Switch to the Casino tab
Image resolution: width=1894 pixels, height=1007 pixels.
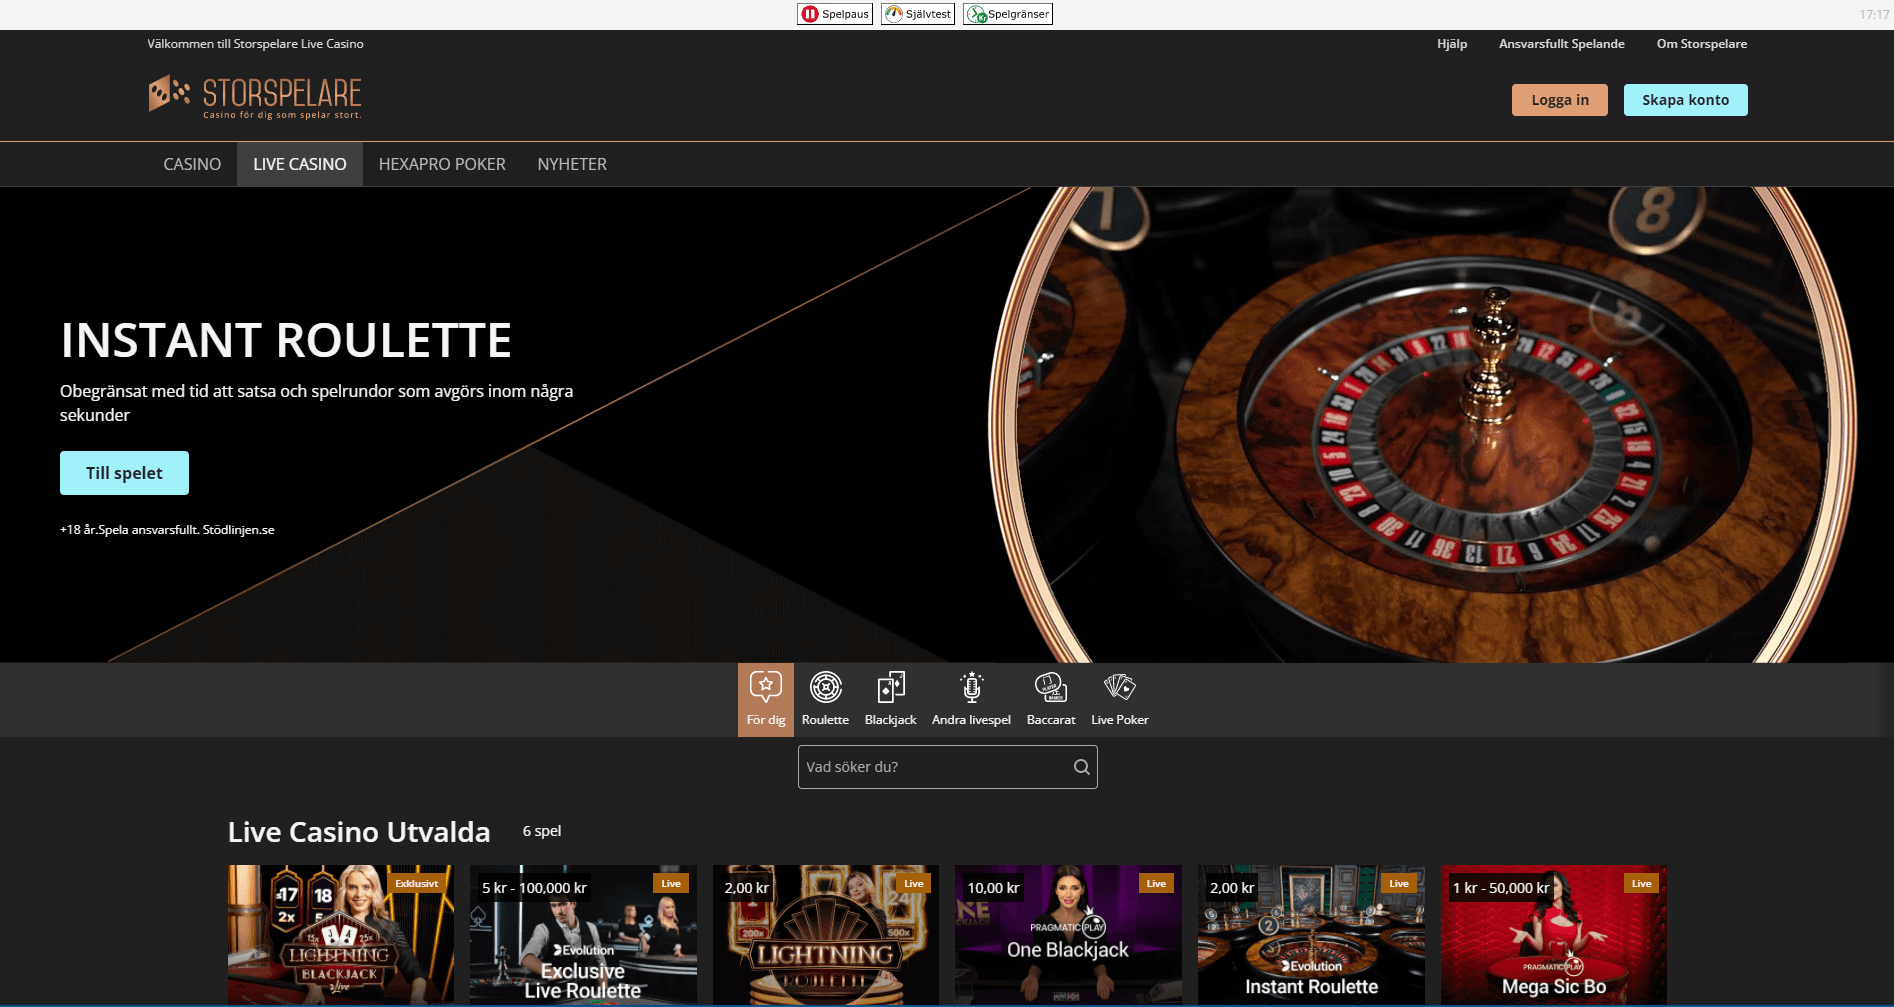(x=192, y=164)
